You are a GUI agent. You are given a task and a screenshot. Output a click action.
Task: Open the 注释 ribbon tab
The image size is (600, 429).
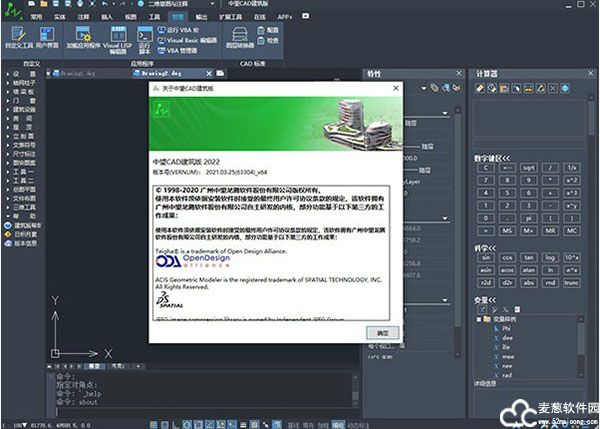[x=83, y=16]
